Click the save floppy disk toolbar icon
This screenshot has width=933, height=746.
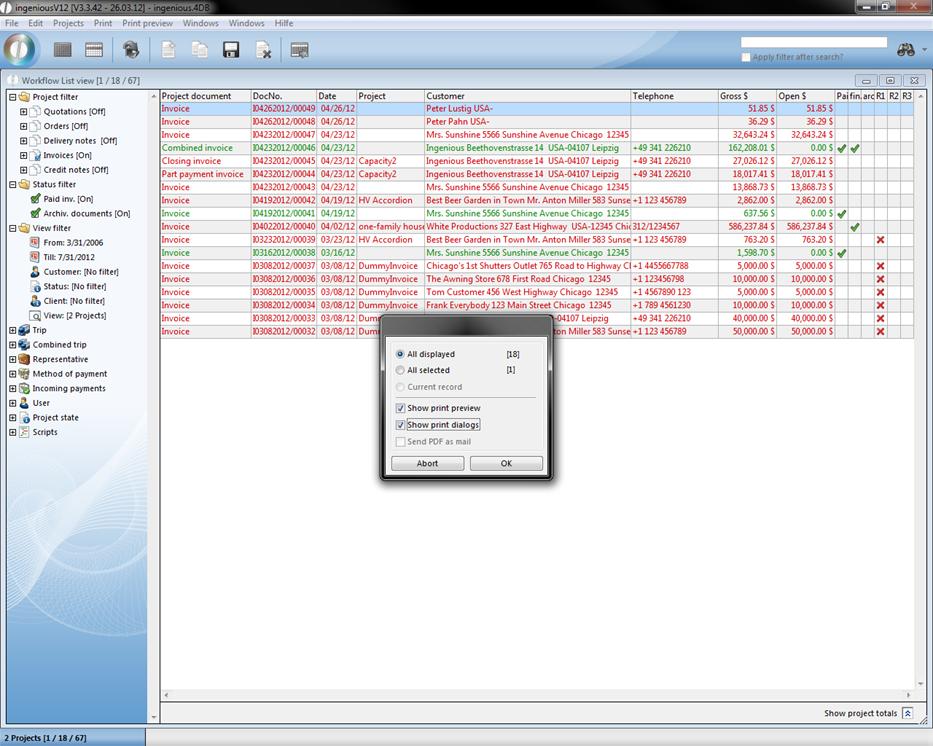pyautogui.click(x=231, y=50)
